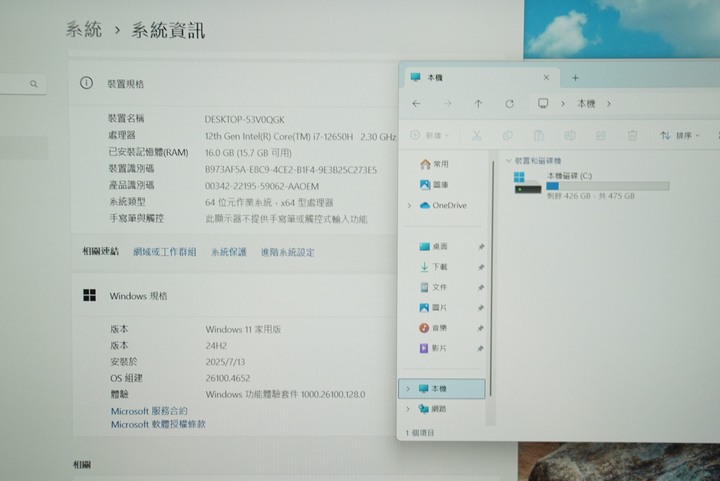The height and width of the screenshot is (481, 720).
Task: Click the 1 個項目 status text
Action: (x=420, y=433)
